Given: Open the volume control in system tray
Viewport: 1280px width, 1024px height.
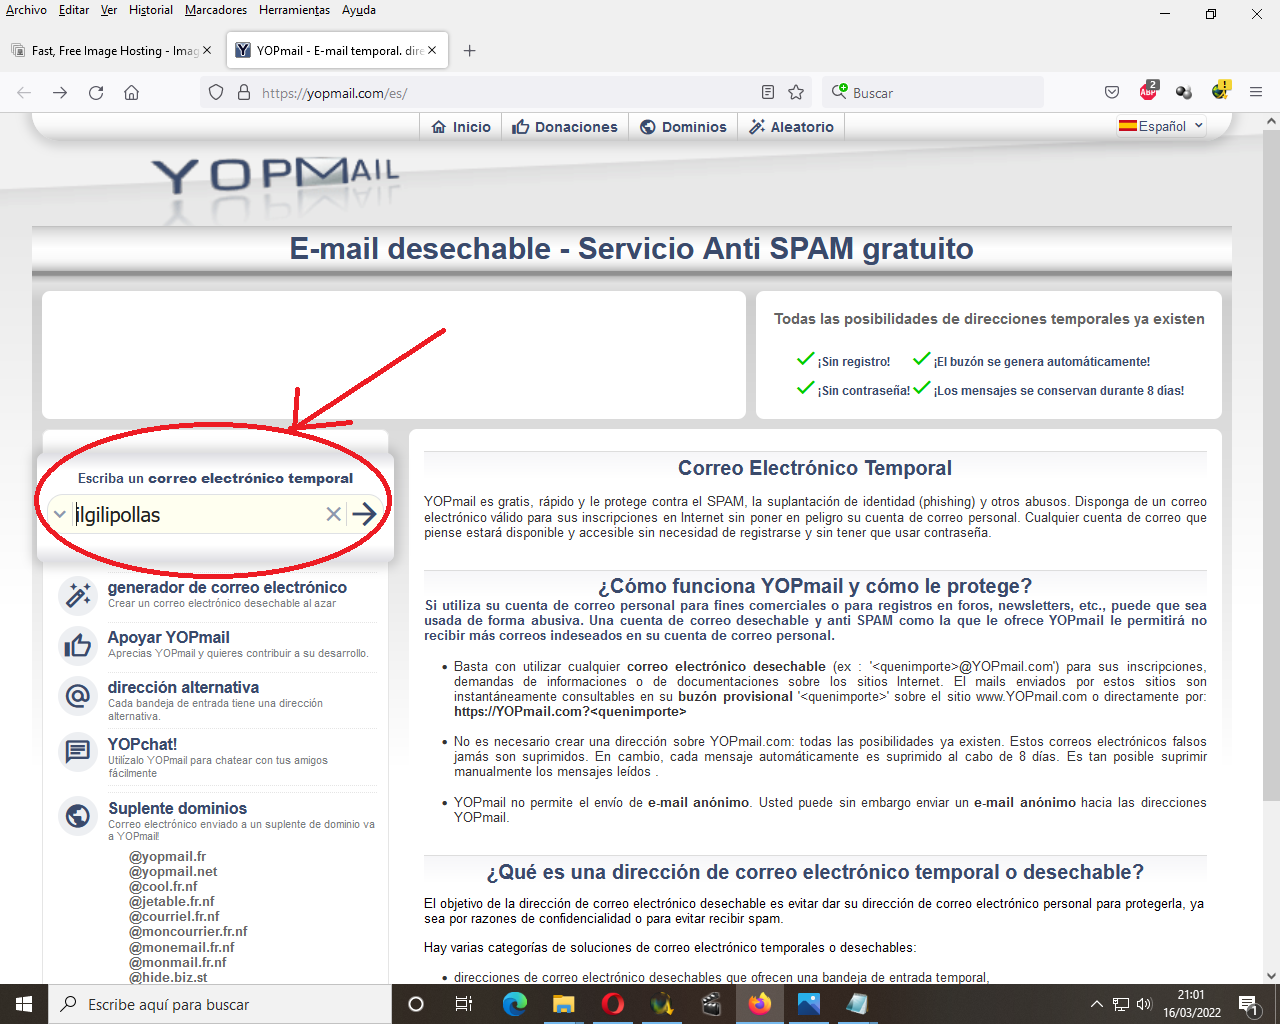Looking at the screenshot, I should 1144,1004.
